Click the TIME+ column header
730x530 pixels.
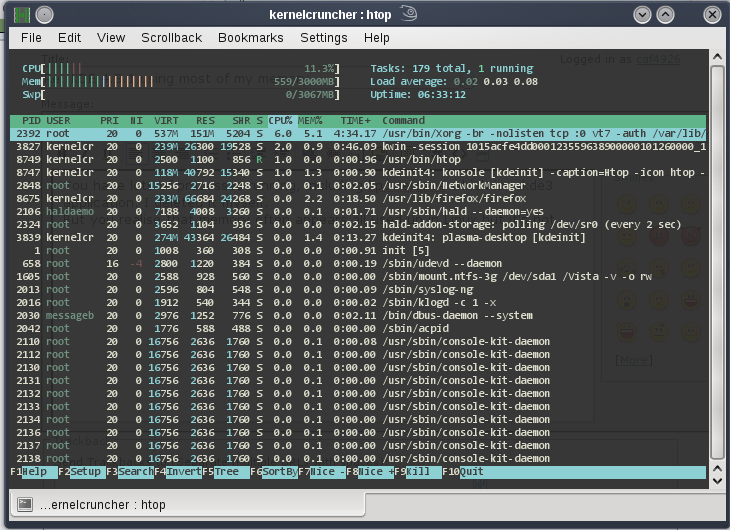click(x=356, y=121)
